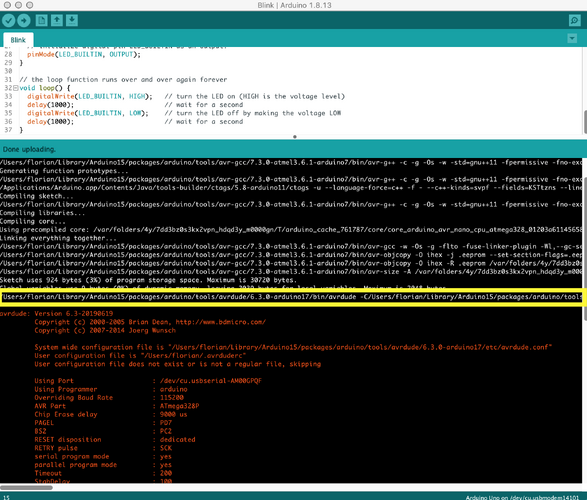
Task: Click 'System wide configuration file' line
Action: (x=293, y=347)
